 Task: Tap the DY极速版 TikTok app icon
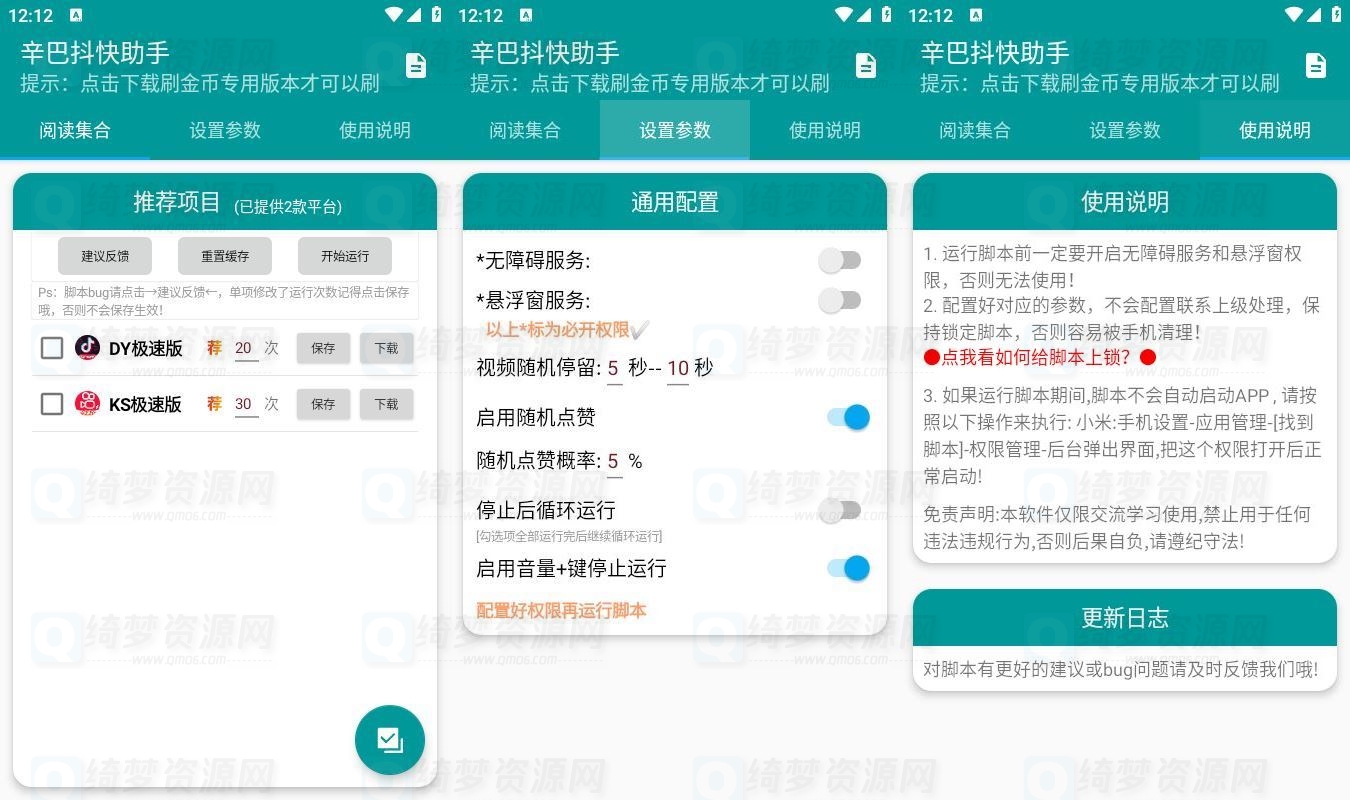click(88, 348)
